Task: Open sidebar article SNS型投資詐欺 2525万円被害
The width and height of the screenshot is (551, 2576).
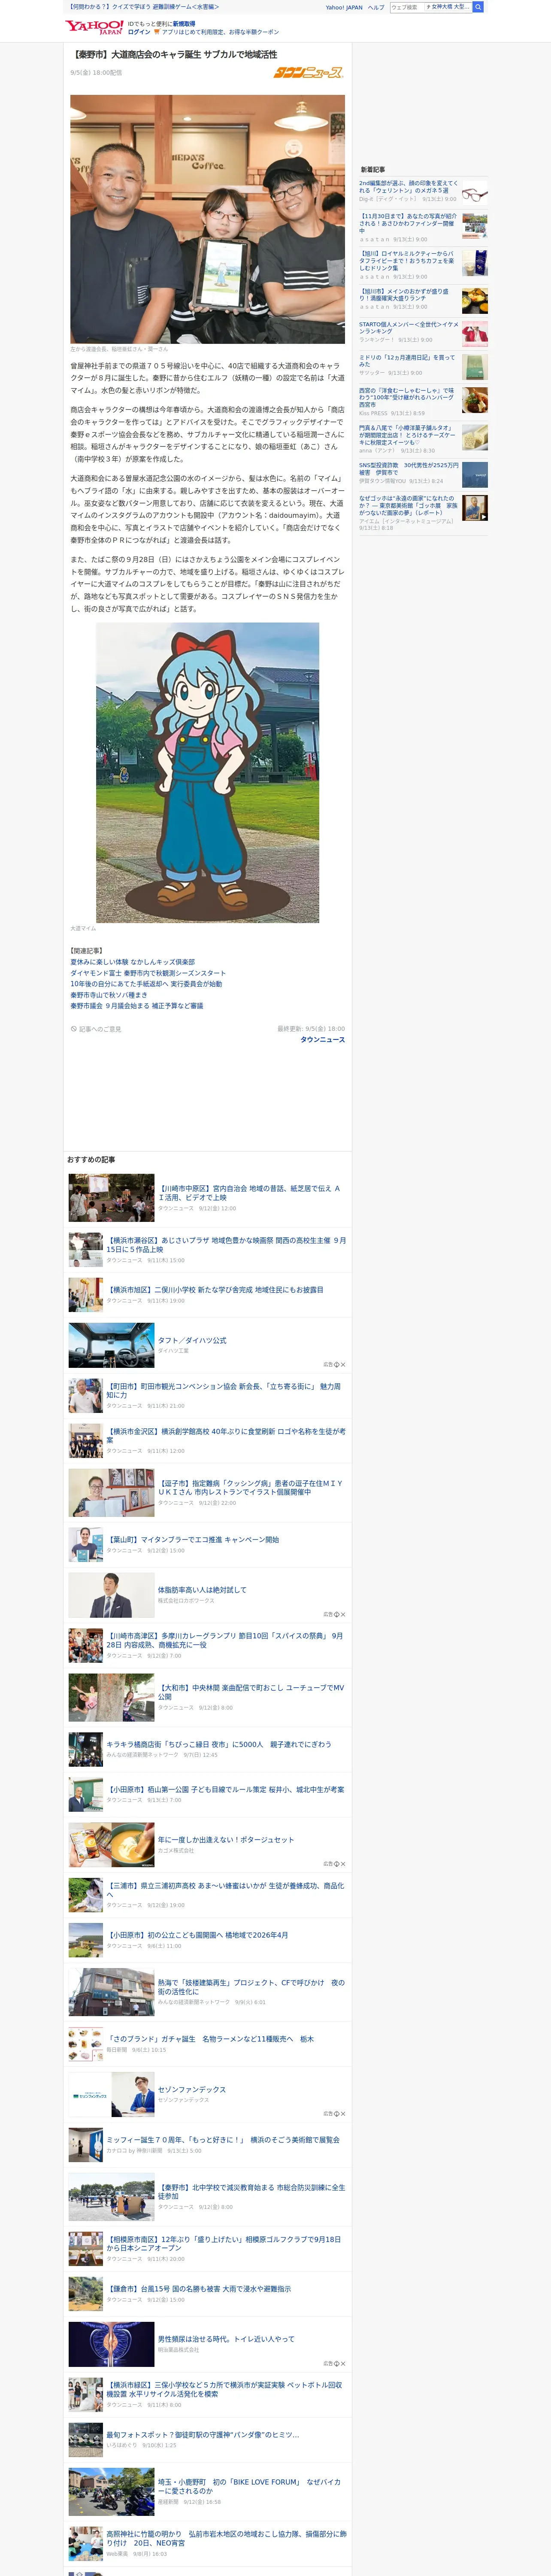Action: pos(409,468)
